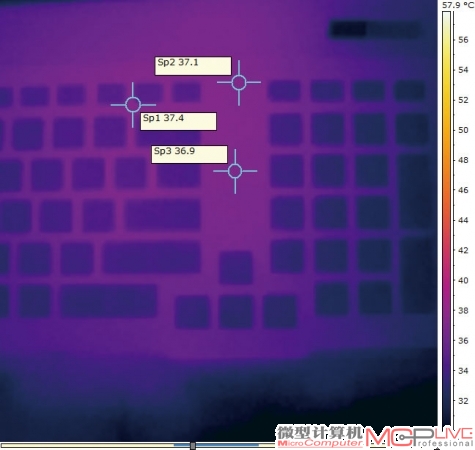Click the MicroComputer watermark logo
This screenshot has height=450, width=475.
coord(319,437)
